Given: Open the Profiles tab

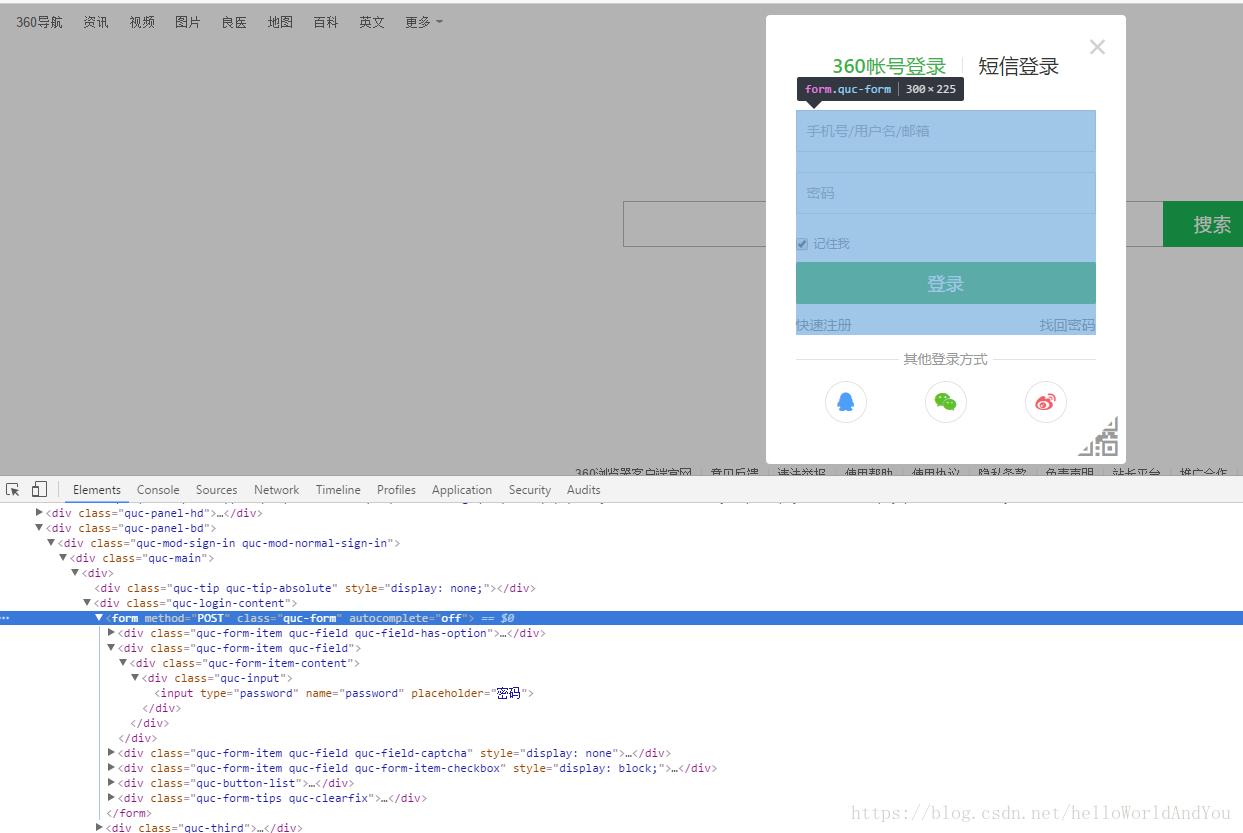Looking at the screenshot, I should point(396,490).
